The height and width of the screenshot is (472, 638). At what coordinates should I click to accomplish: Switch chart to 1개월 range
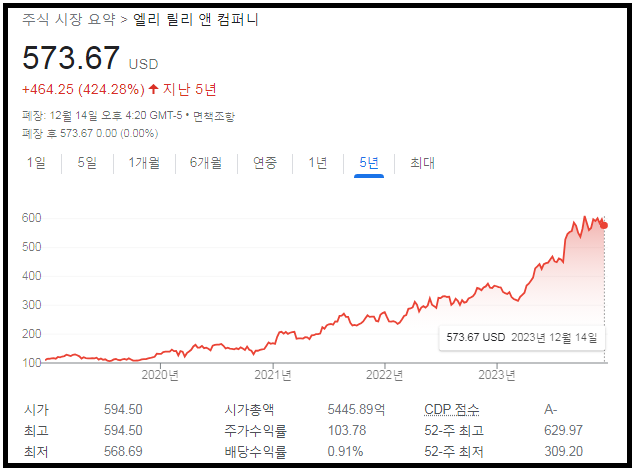[x=144, y=163]
